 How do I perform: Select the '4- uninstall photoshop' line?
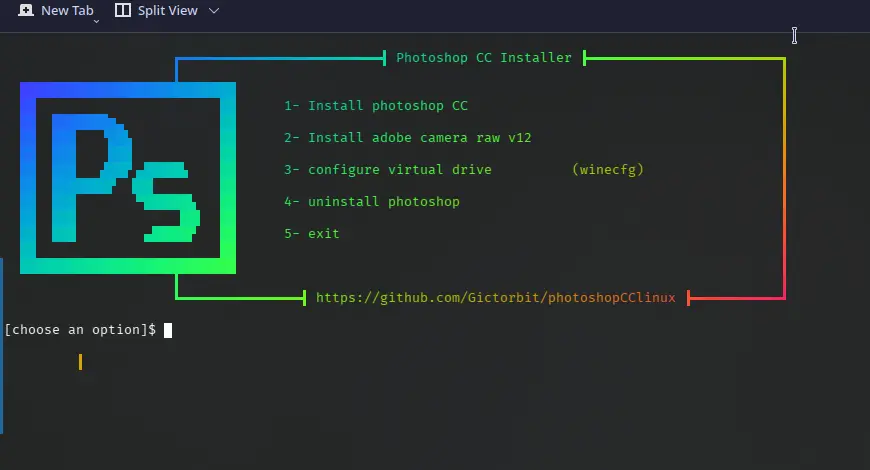tap(372, 201)
